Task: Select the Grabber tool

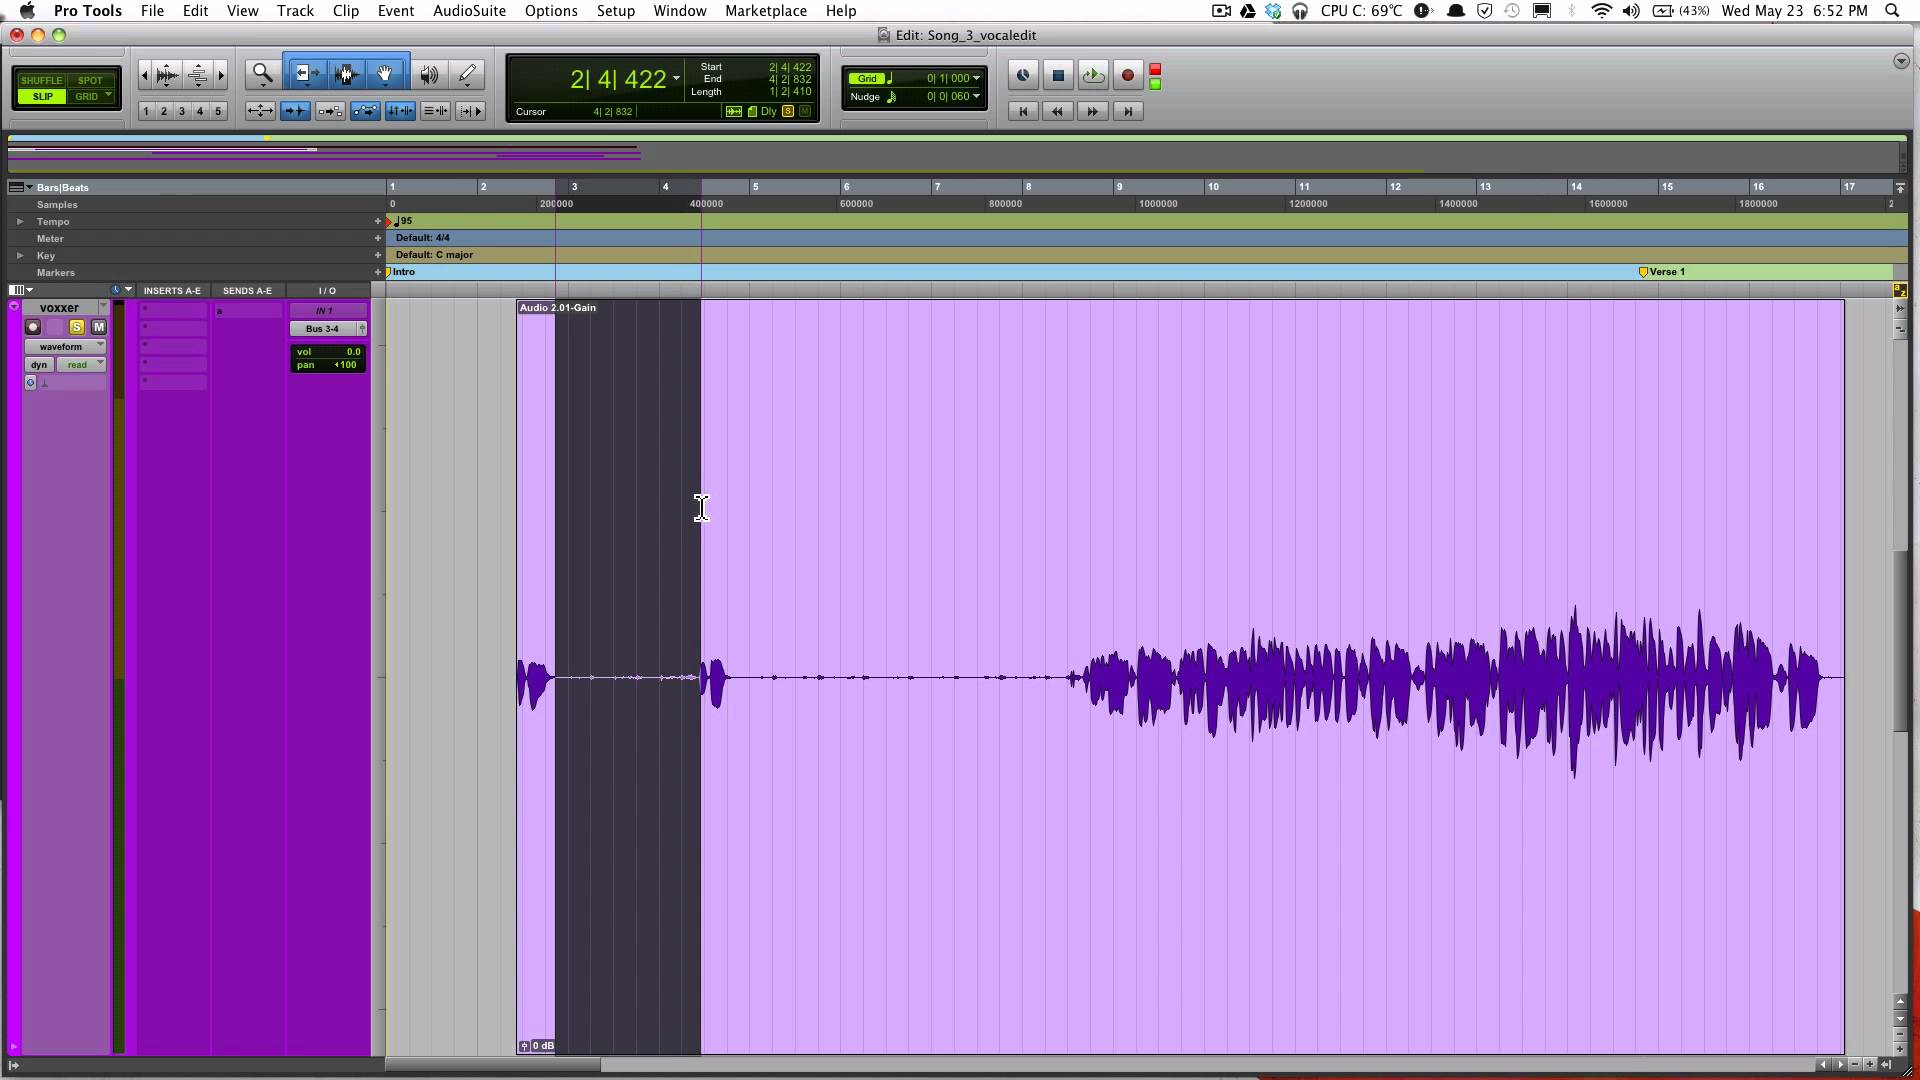Action: coord(384,74)
